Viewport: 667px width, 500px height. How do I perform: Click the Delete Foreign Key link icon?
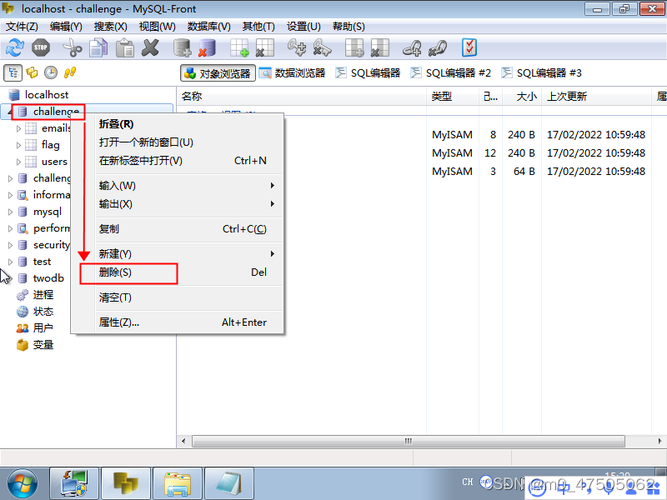(438, 48)
